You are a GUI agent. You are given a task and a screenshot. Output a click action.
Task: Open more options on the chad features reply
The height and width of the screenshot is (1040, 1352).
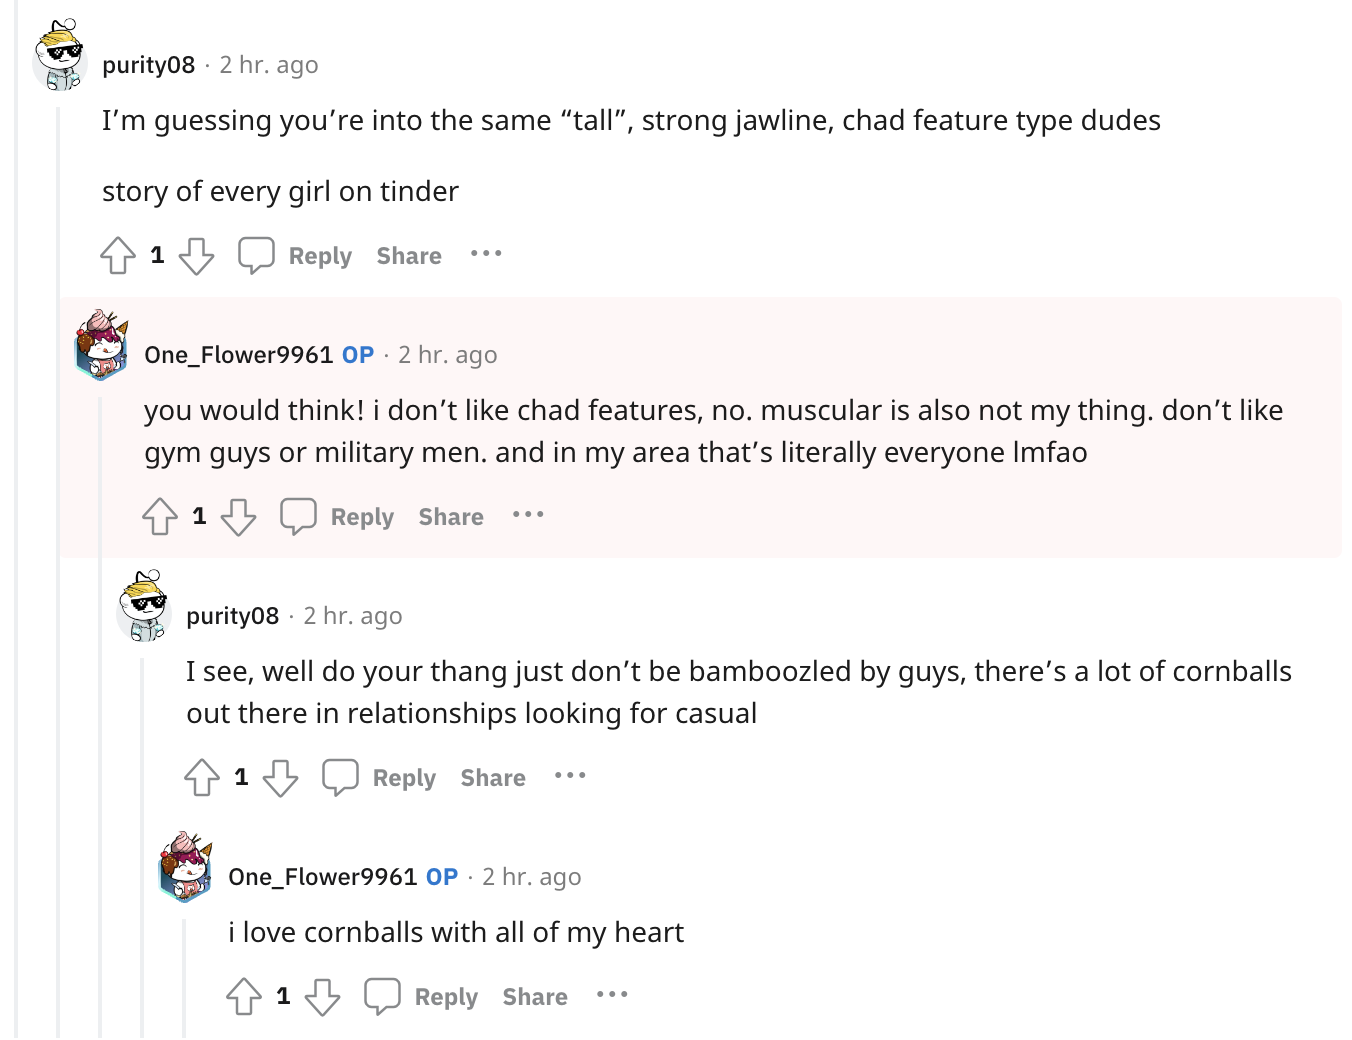click(528, 515)
